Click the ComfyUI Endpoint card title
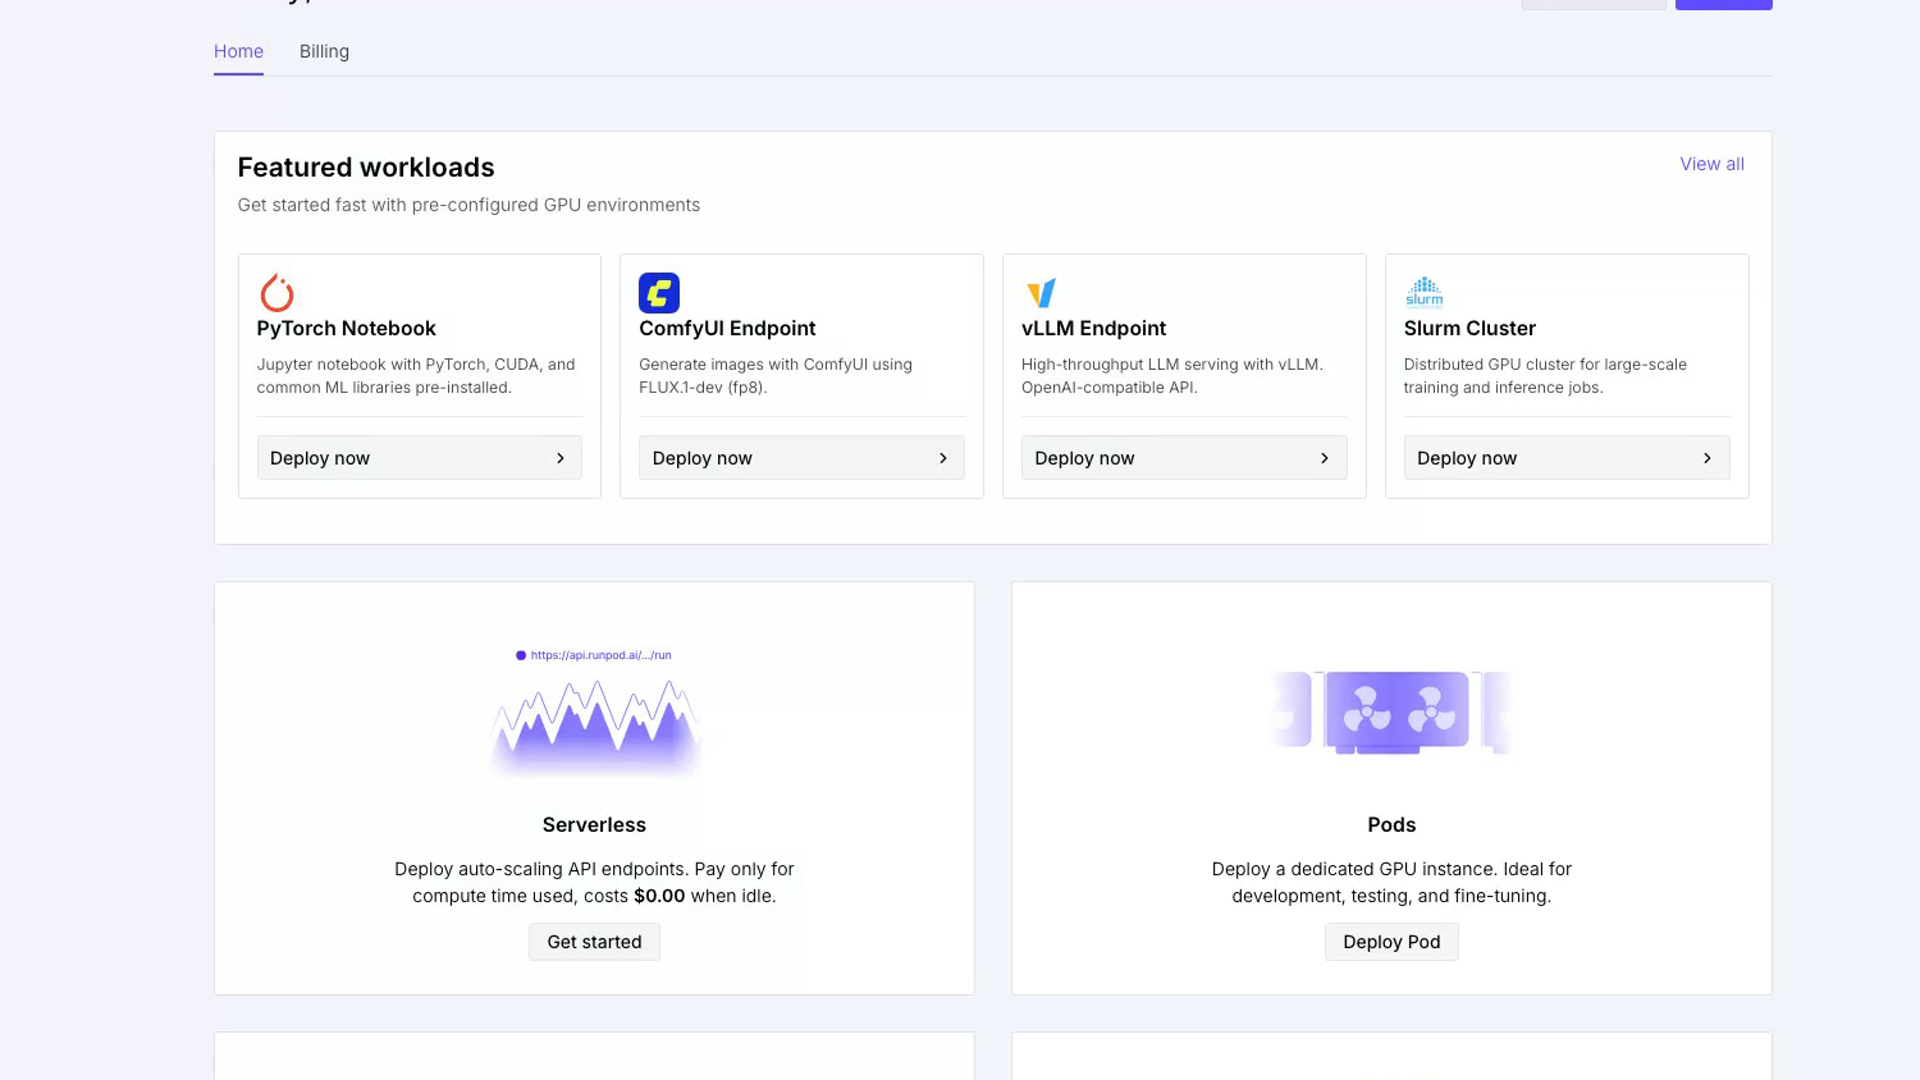This screenshot has height=1080, width=1920. tap(727, 328)
